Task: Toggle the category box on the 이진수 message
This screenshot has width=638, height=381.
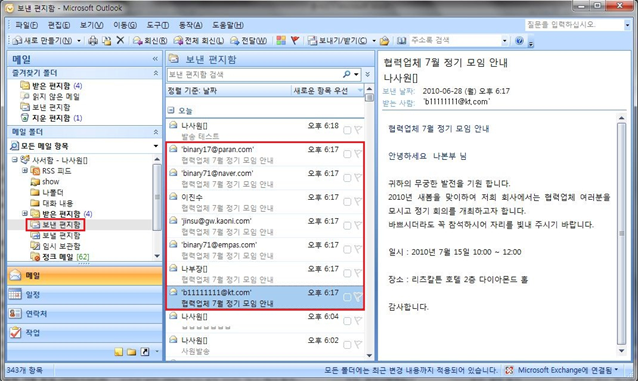Action: 347,201
